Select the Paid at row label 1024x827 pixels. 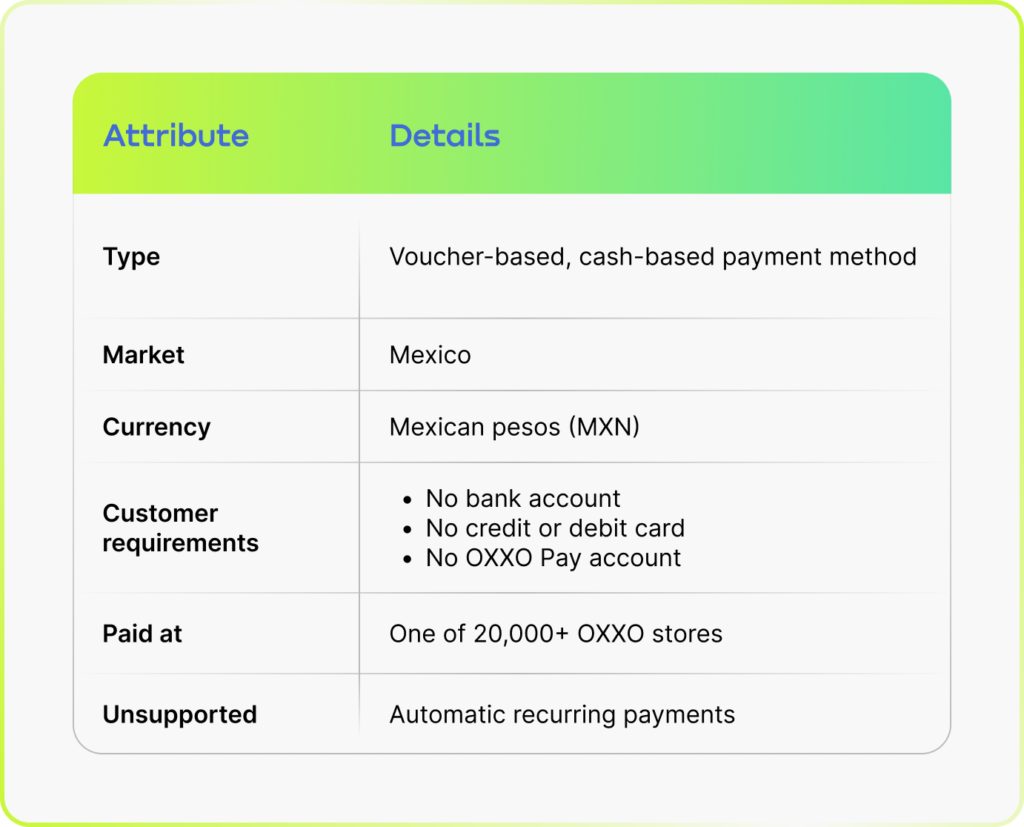[142, 634]
